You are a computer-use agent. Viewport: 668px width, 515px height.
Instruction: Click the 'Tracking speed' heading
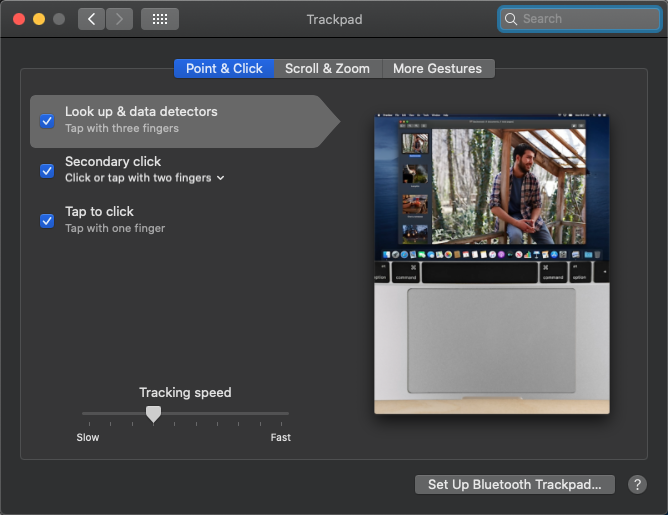185,392
